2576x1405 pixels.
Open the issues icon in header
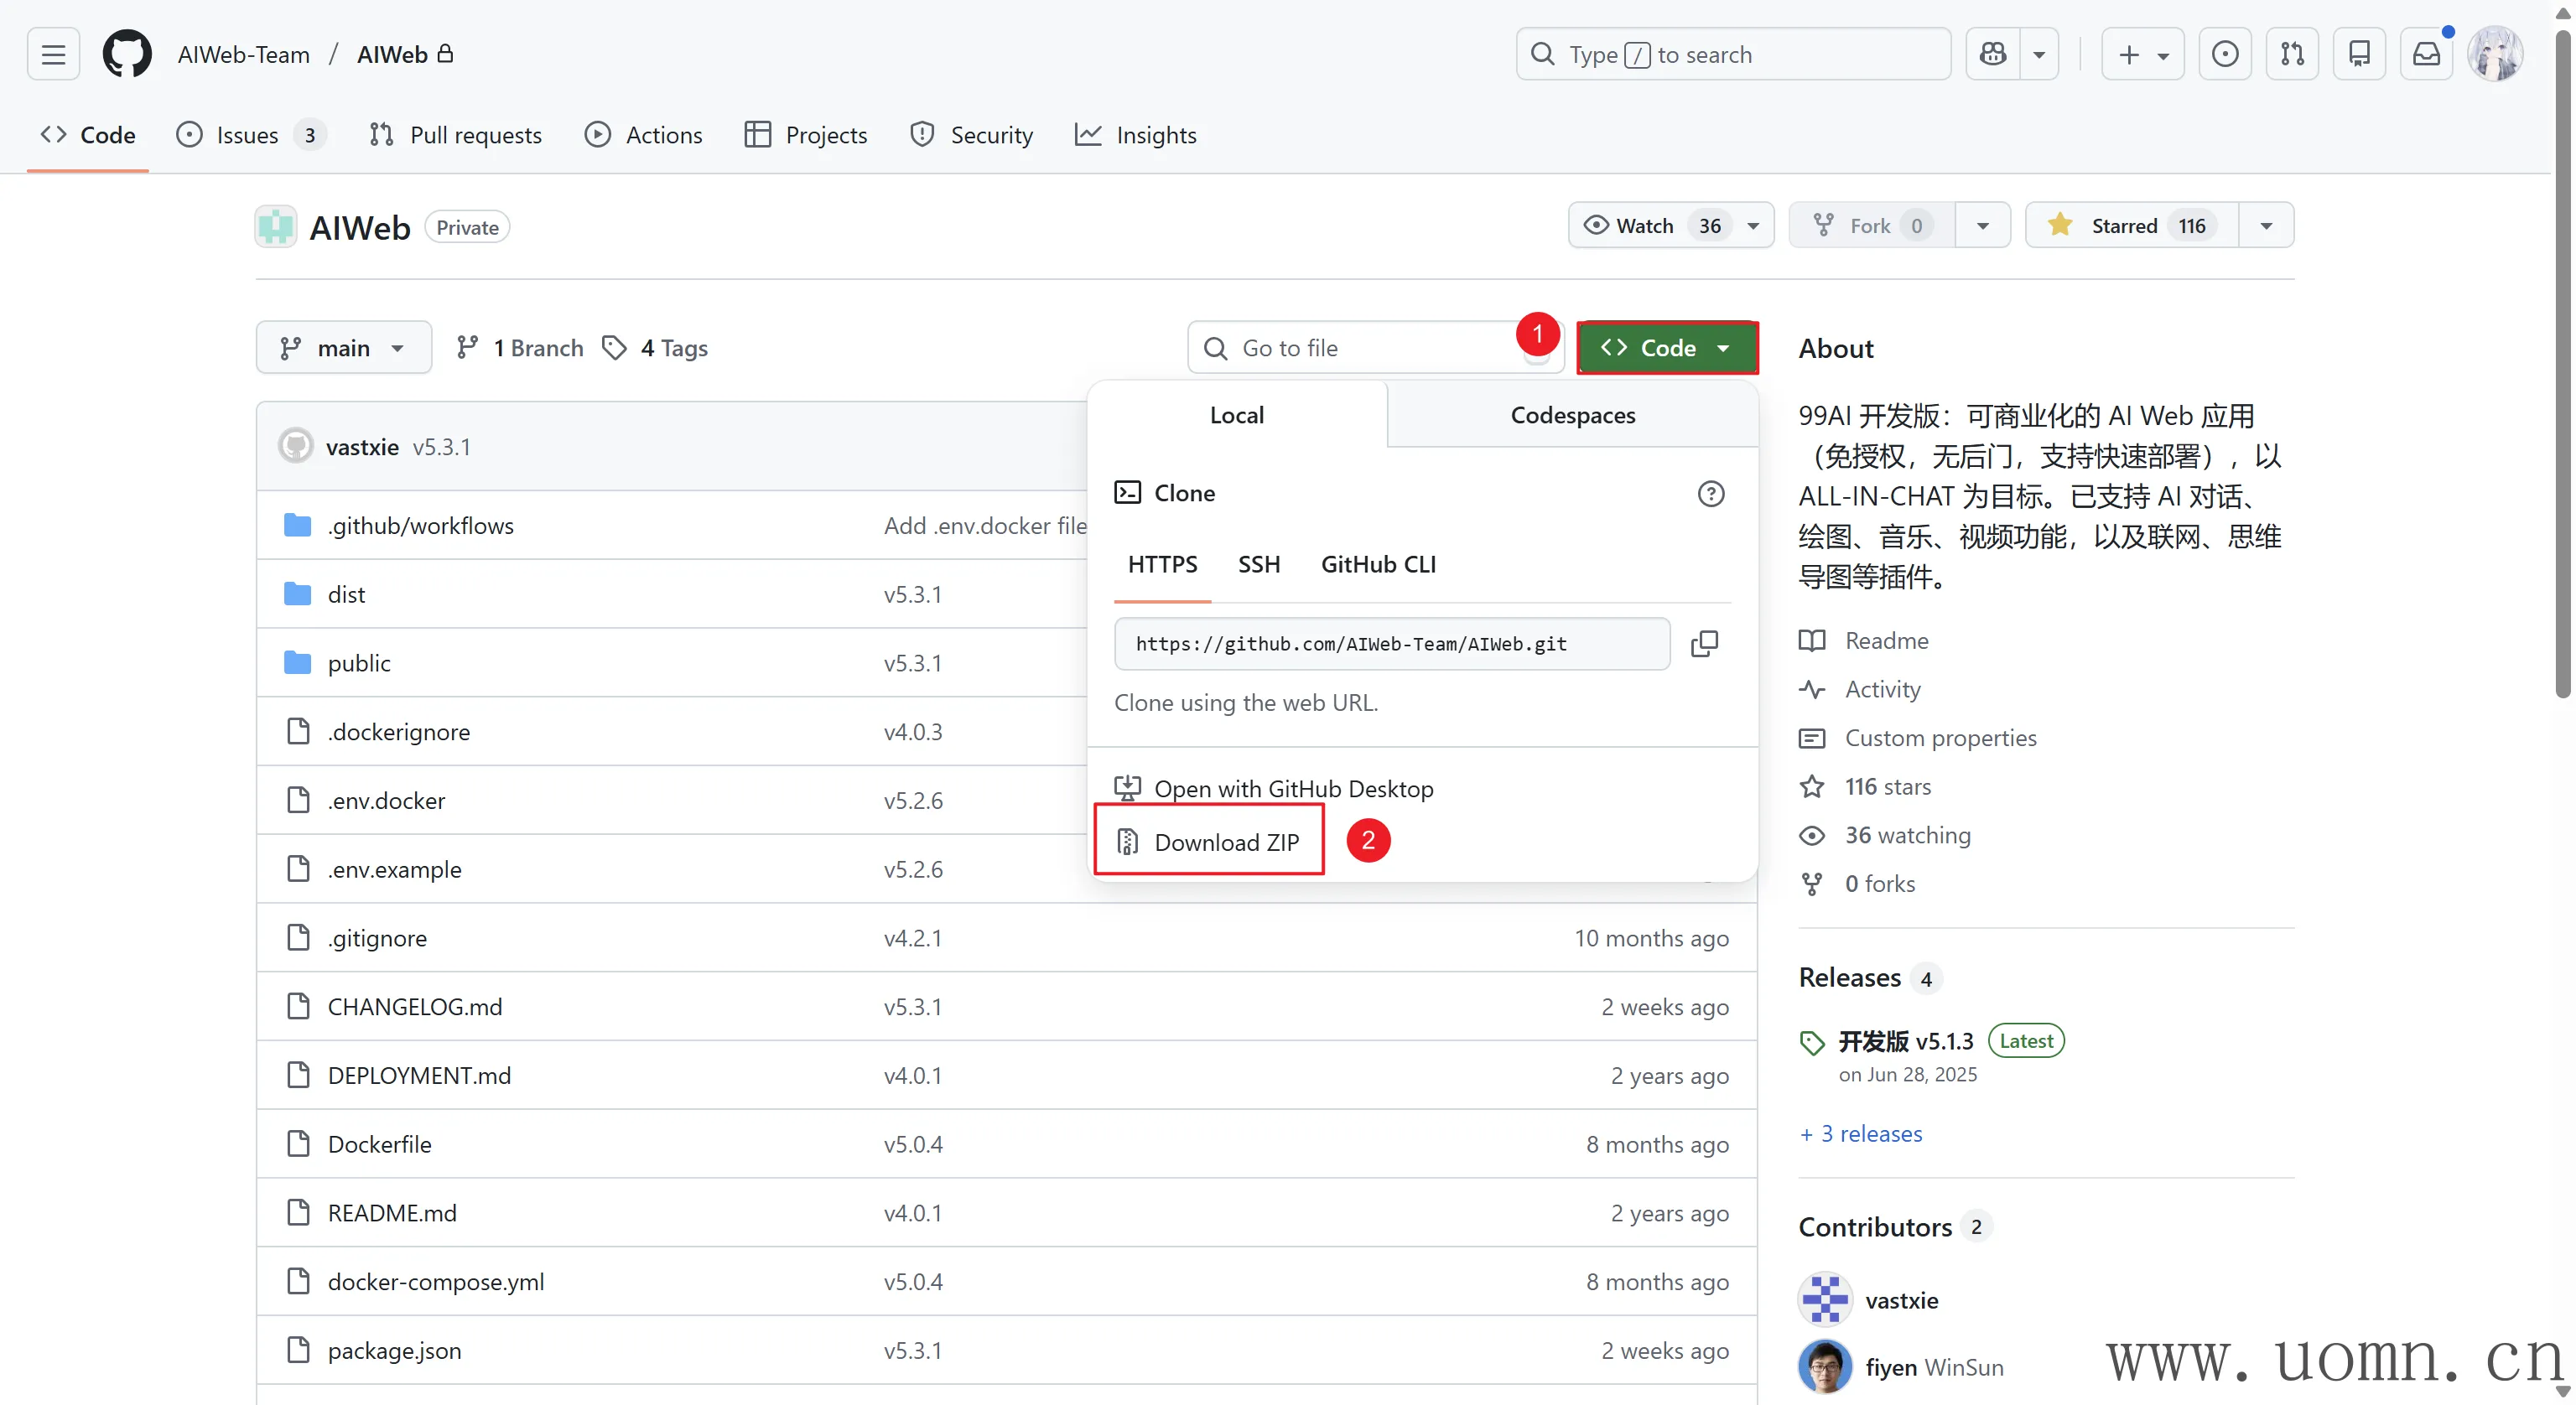point(2225,54)
